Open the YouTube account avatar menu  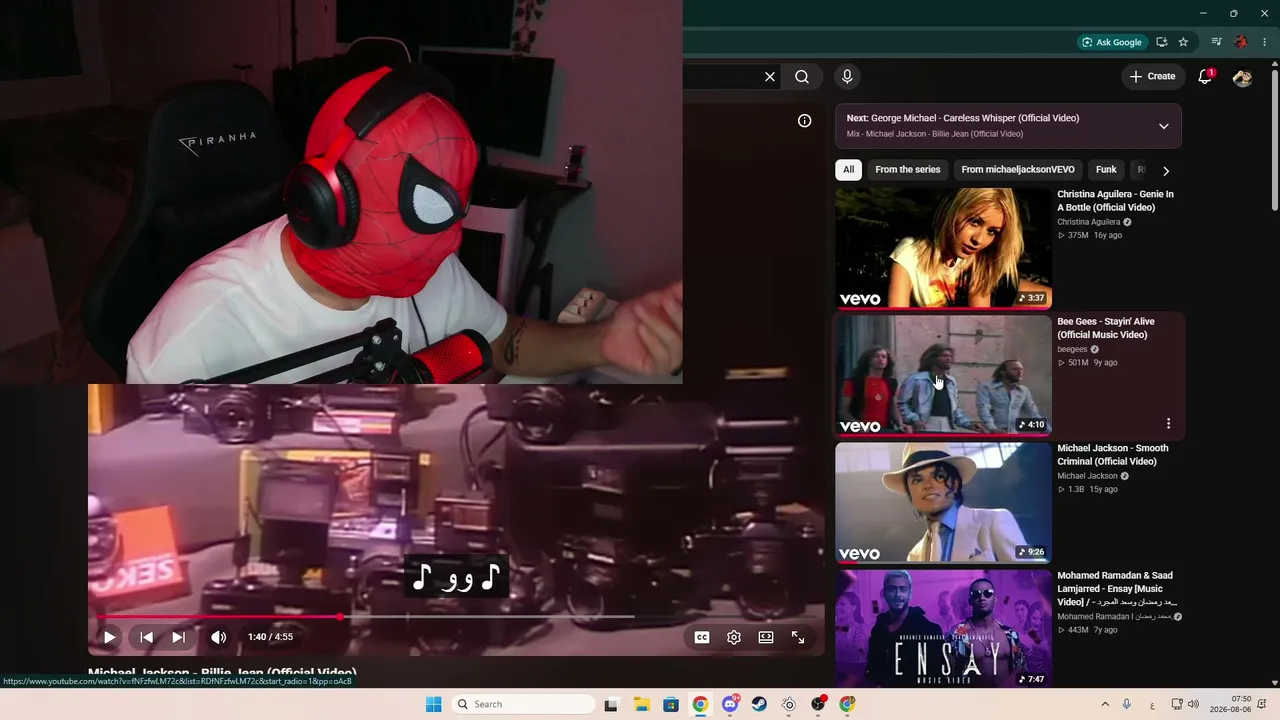[1242, 76]
